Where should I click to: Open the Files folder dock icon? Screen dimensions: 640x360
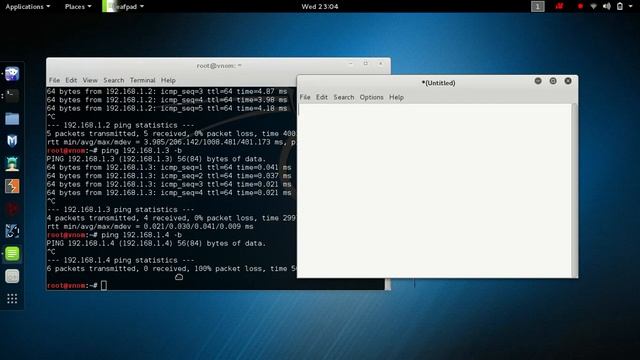click(x=12, y=119)
